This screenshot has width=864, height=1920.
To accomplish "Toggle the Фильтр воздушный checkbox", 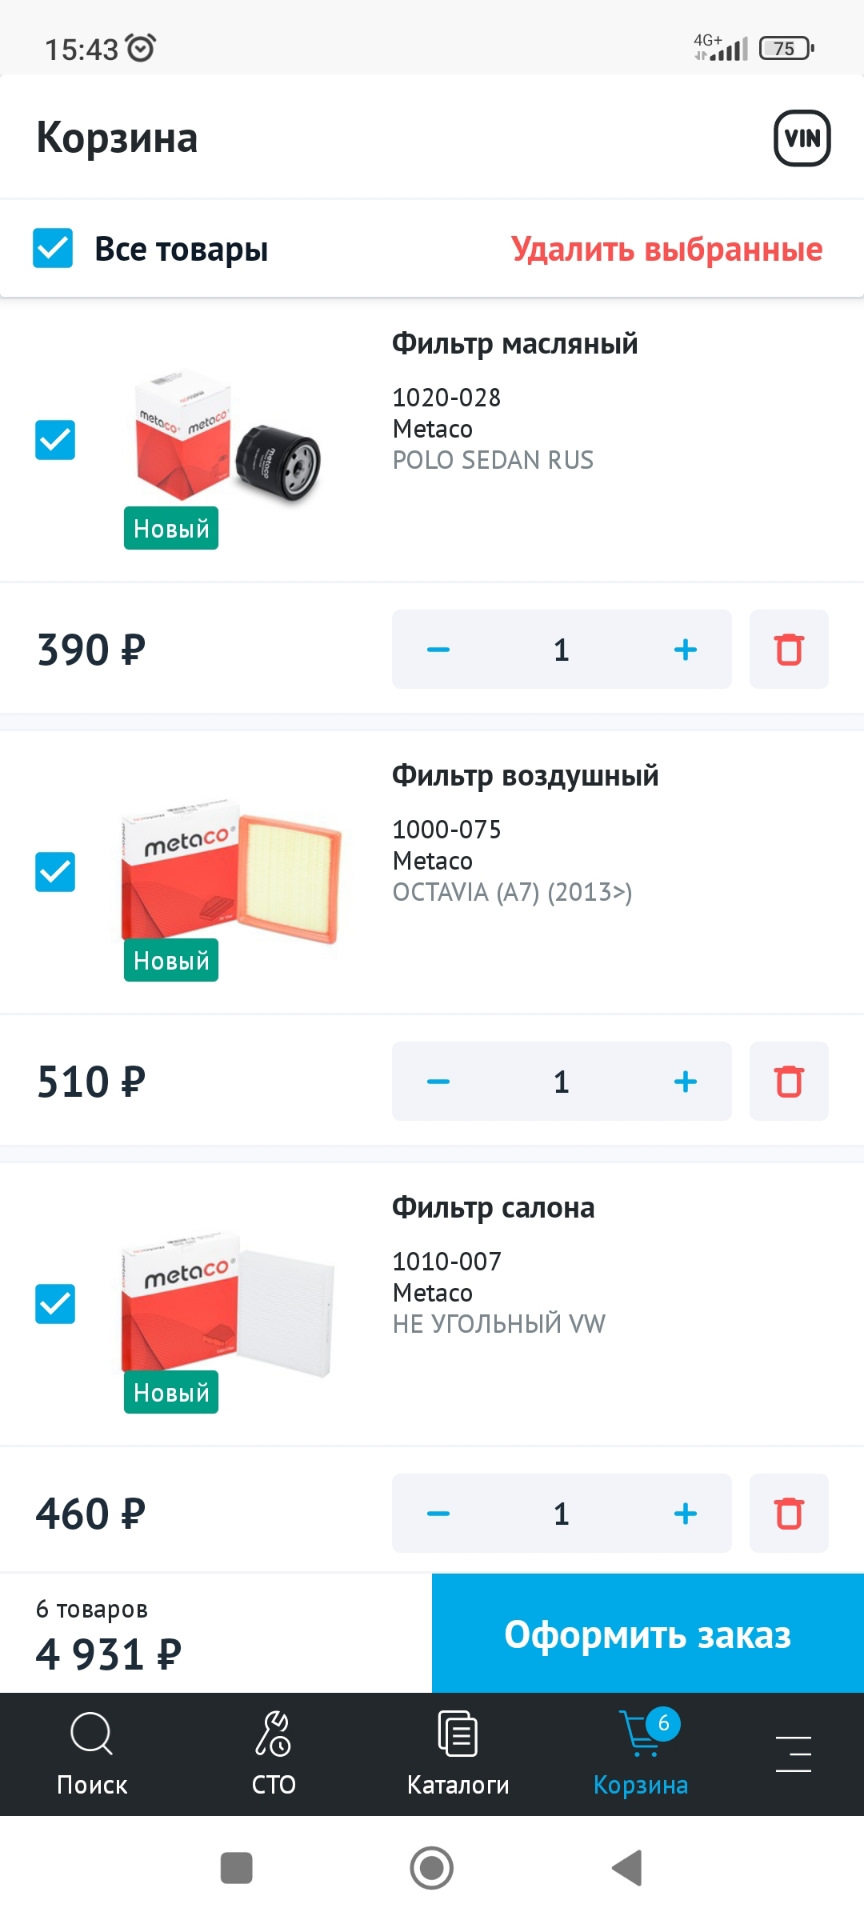I will coord(55,872).
